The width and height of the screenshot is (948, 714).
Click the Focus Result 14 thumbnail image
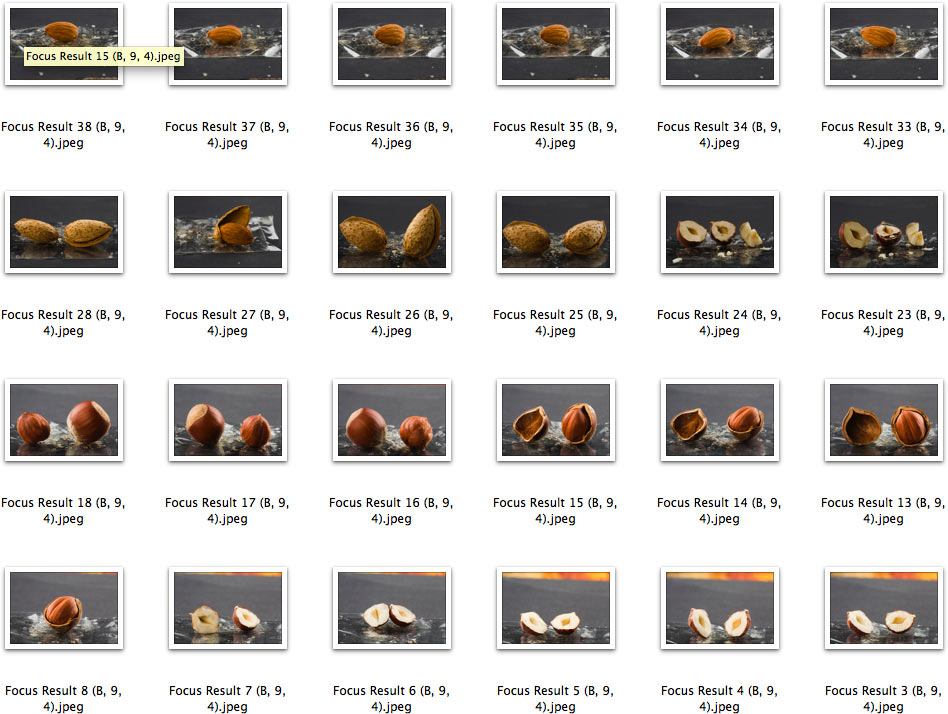tap(720, 420)
